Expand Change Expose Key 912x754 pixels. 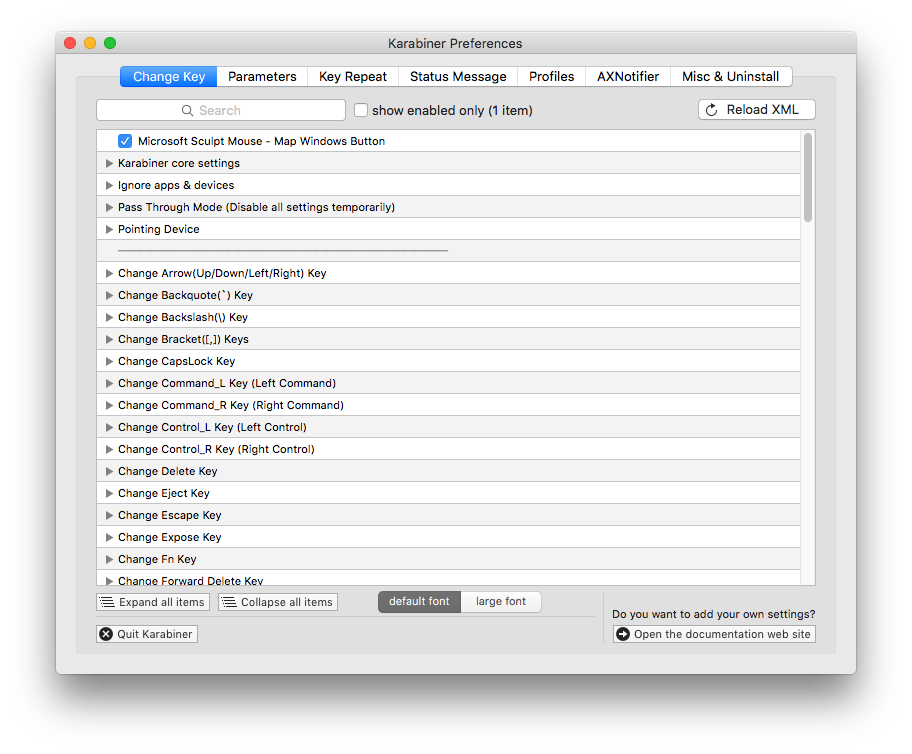pos(109,537)
